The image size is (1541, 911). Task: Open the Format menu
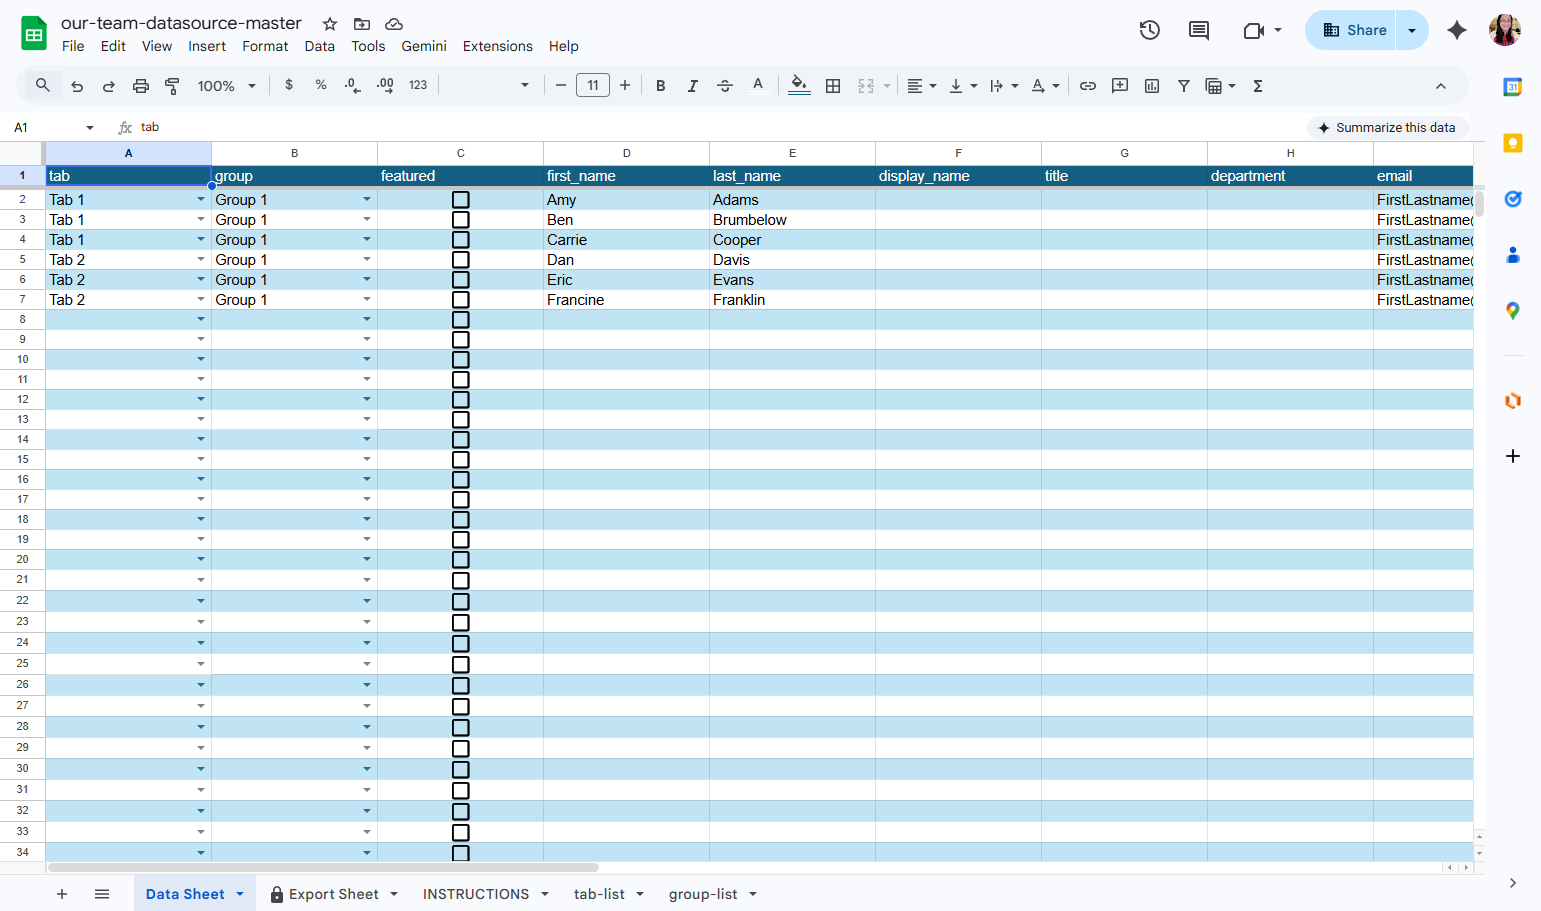265,46
